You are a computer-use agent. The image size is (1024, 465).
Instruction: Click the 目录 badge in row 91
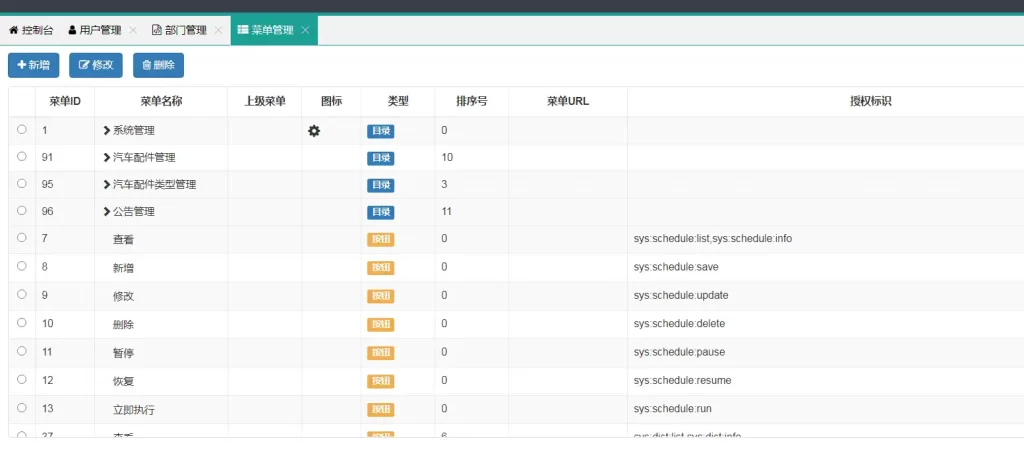point(380,158)
